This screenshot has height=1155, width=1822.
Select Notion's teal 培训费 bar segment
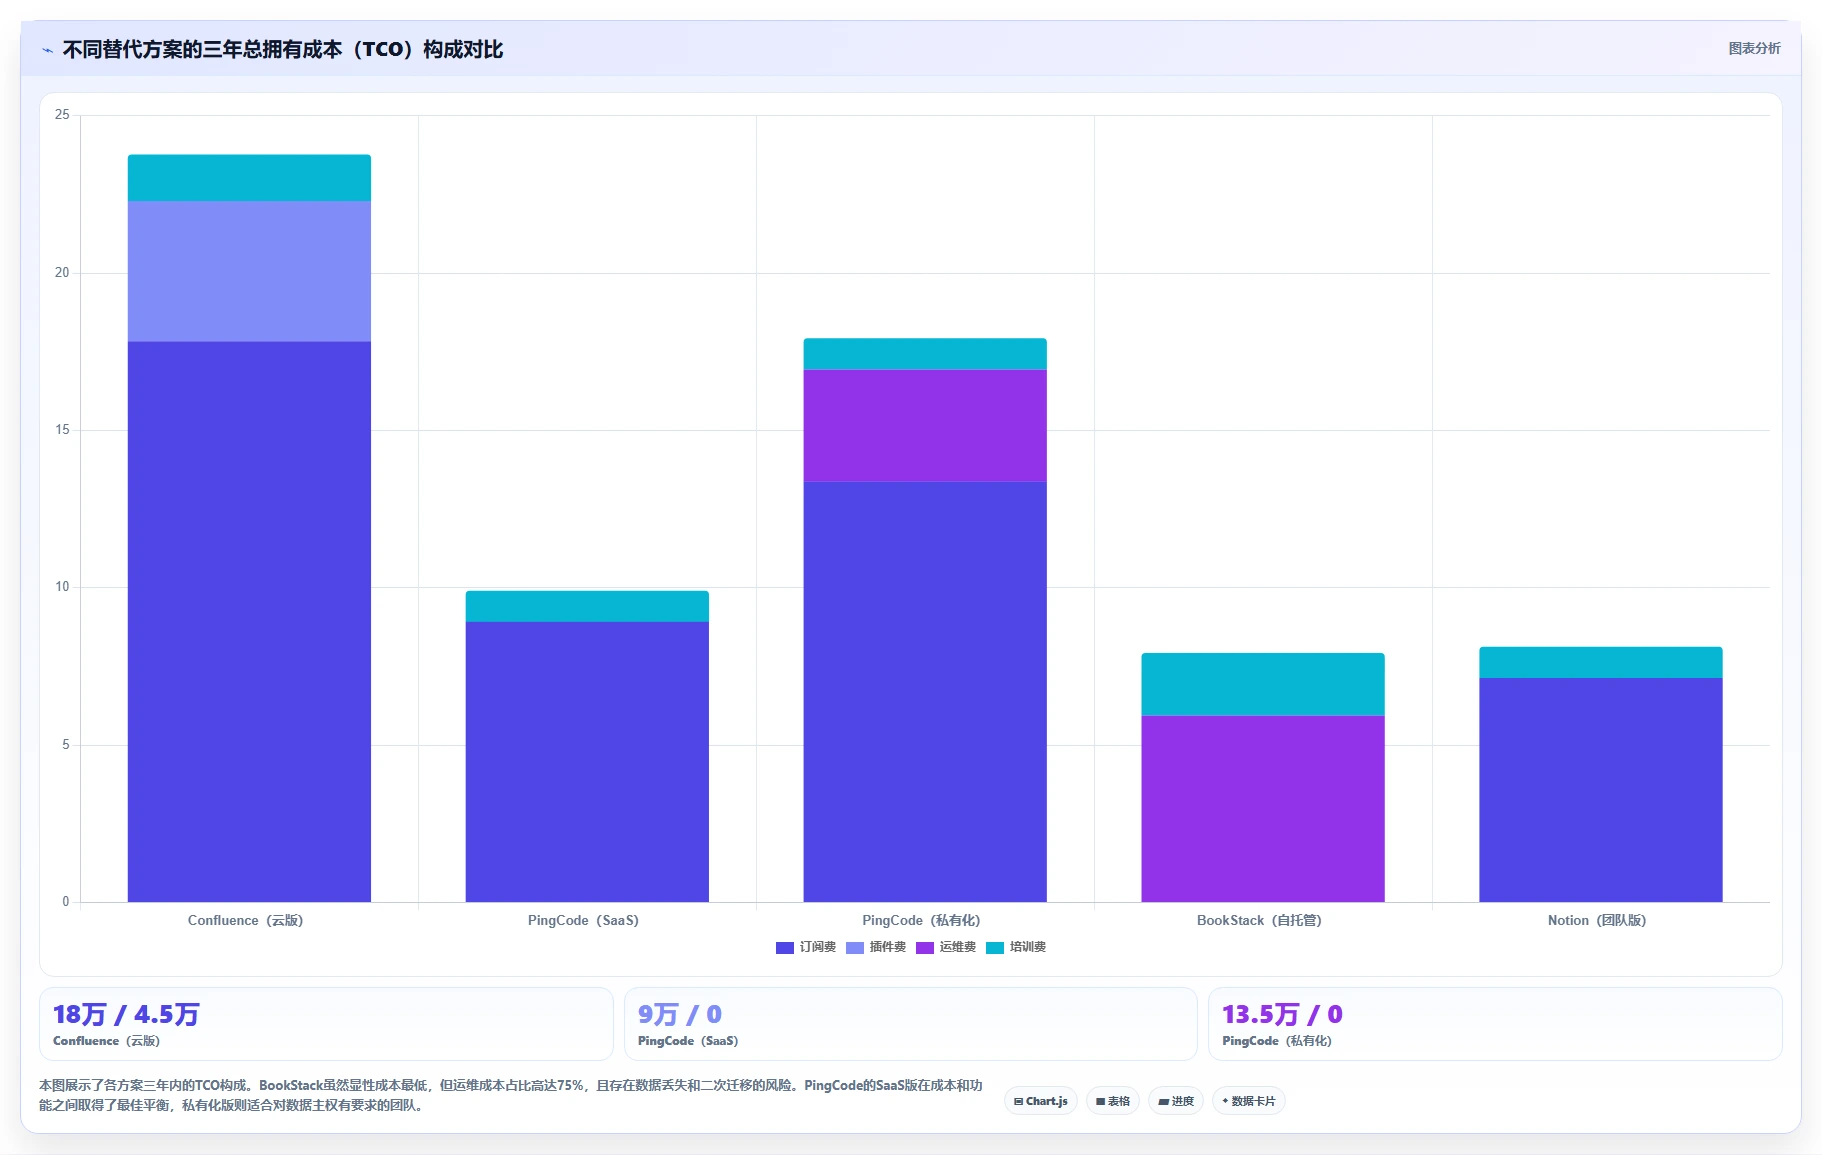pyautogui.click(x=1601, y=662)
